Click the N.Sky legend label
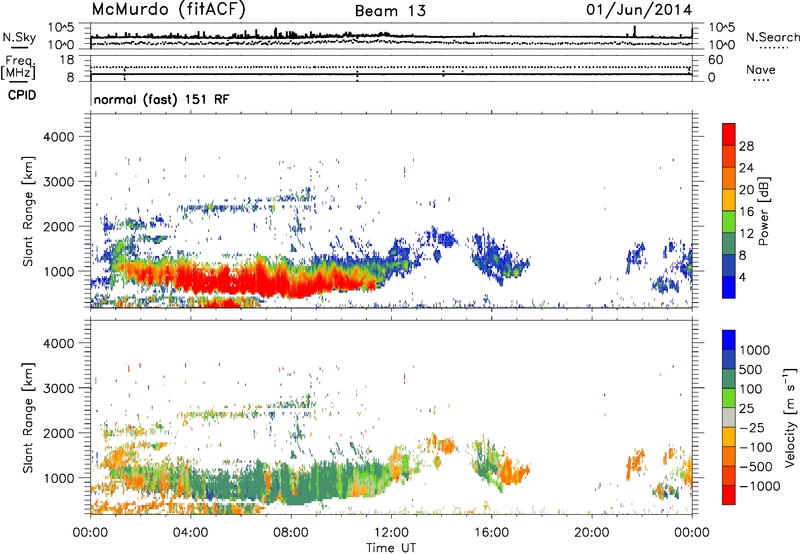 tap(19, 37)
